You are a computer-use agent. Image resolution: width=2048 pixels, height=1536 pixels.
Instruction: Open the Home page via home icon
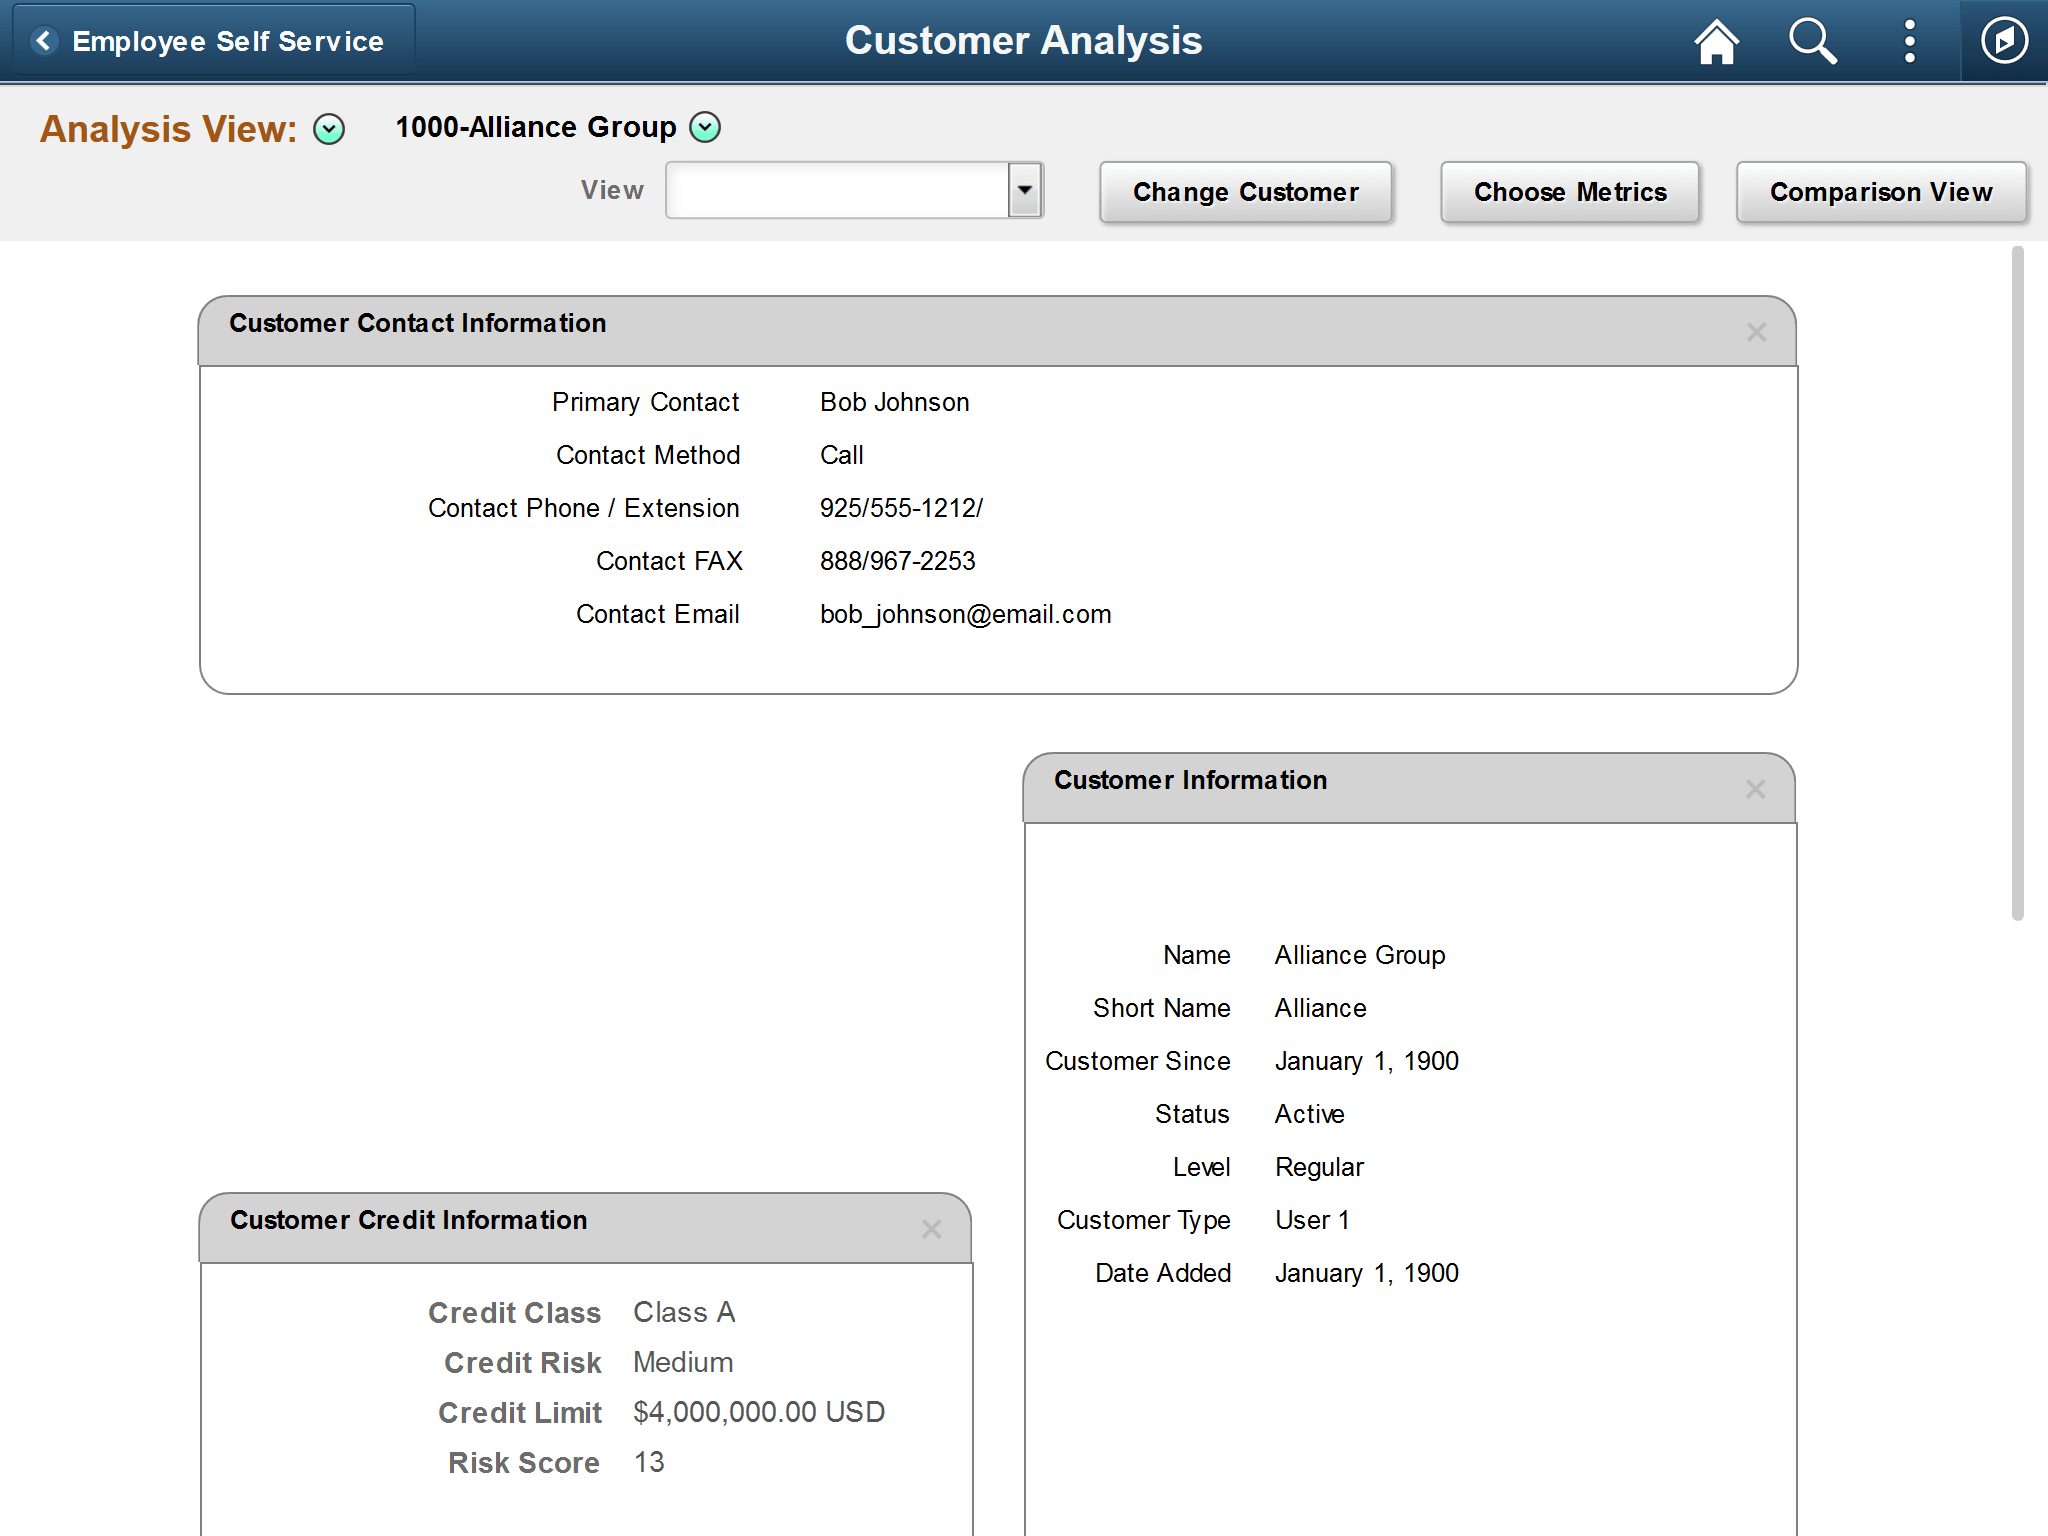tap(1716, 41)
